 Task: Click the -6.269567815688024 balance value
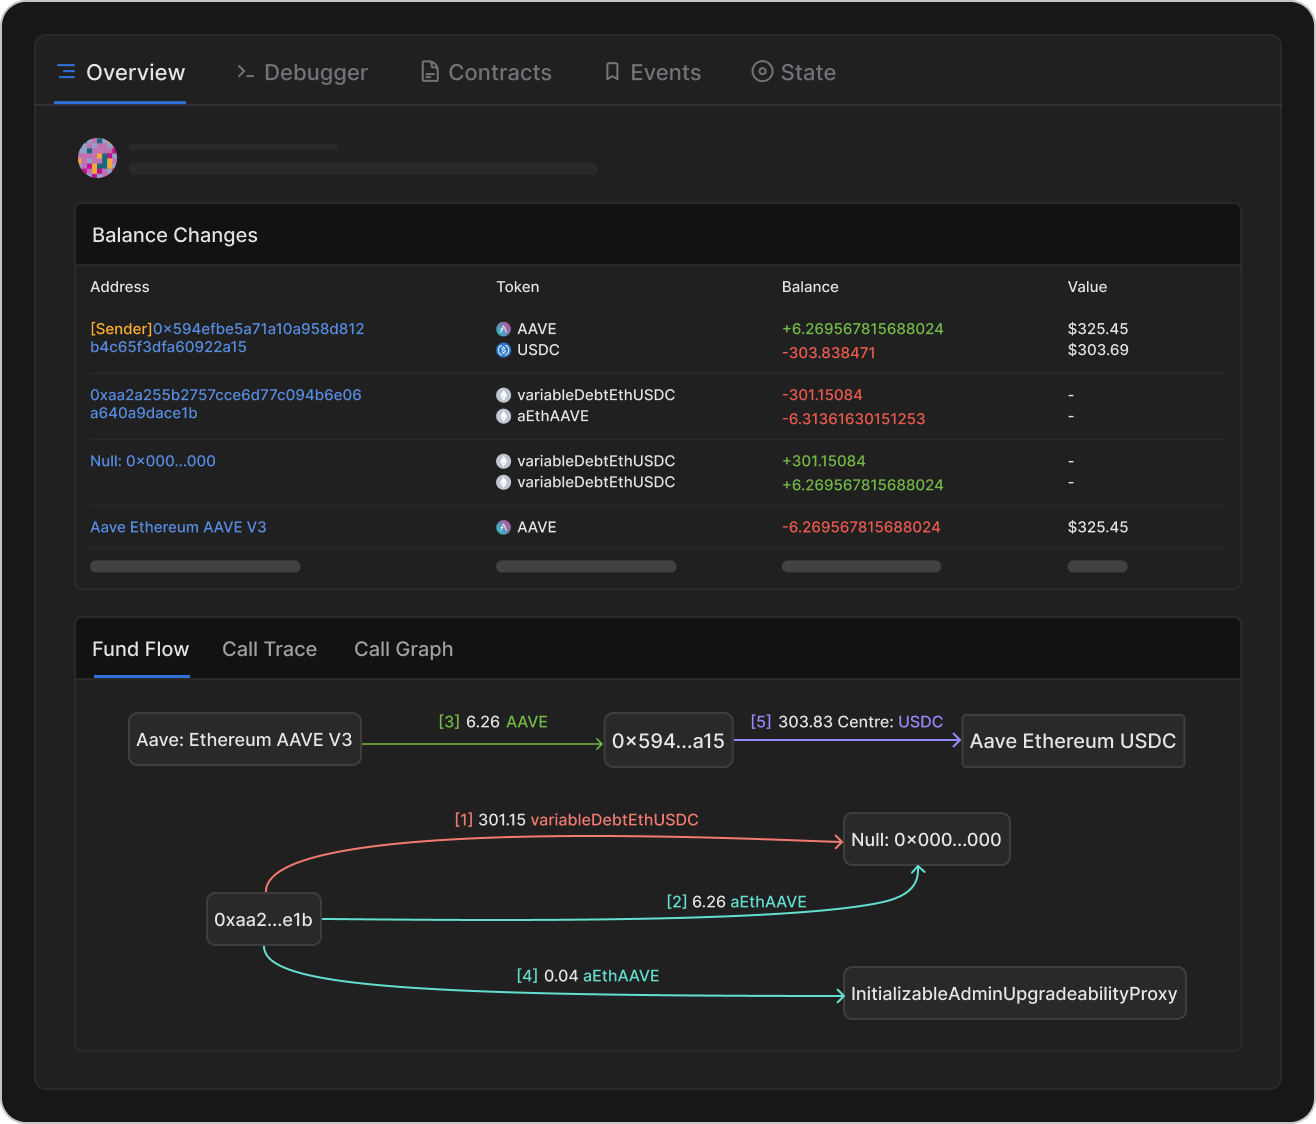pyautogui.click(x=861, y=527)
